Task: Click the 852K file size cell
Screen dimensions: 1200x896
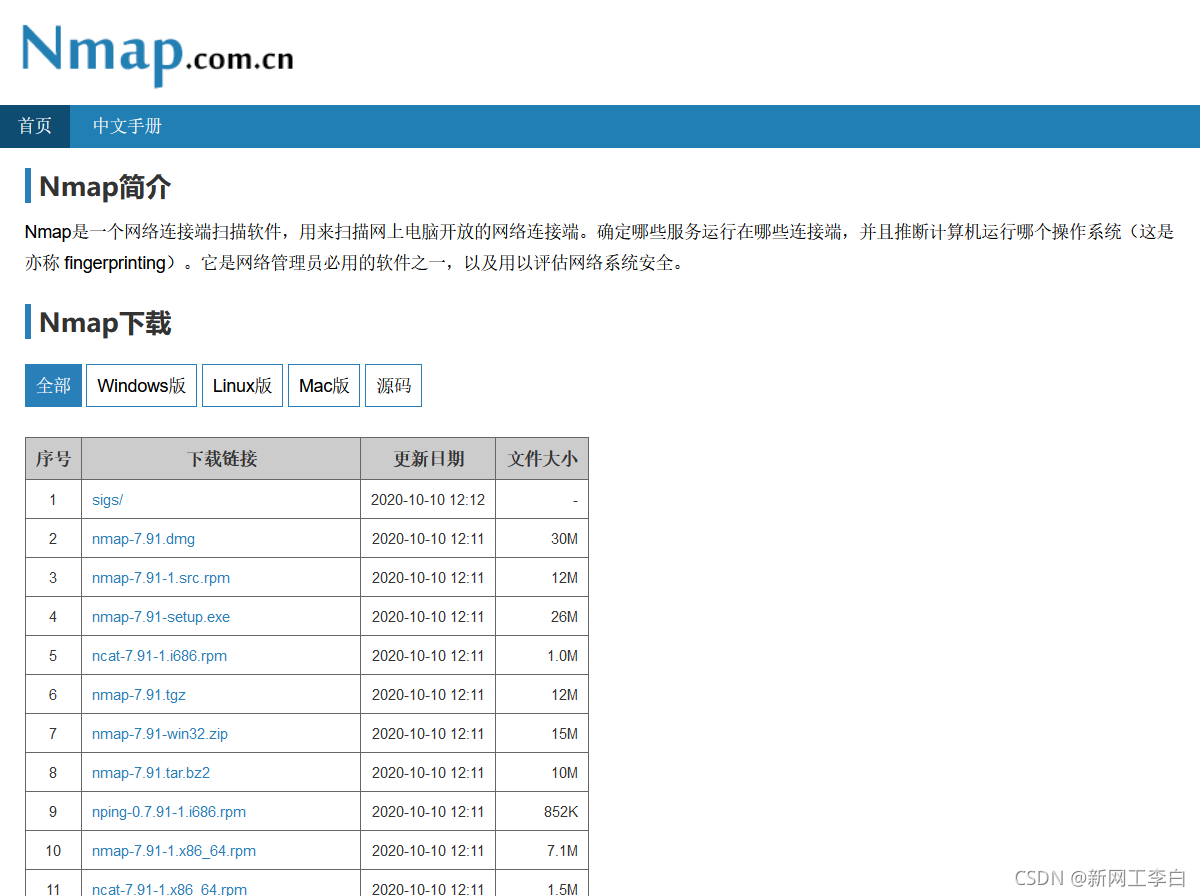Action: tap(542, 812)
